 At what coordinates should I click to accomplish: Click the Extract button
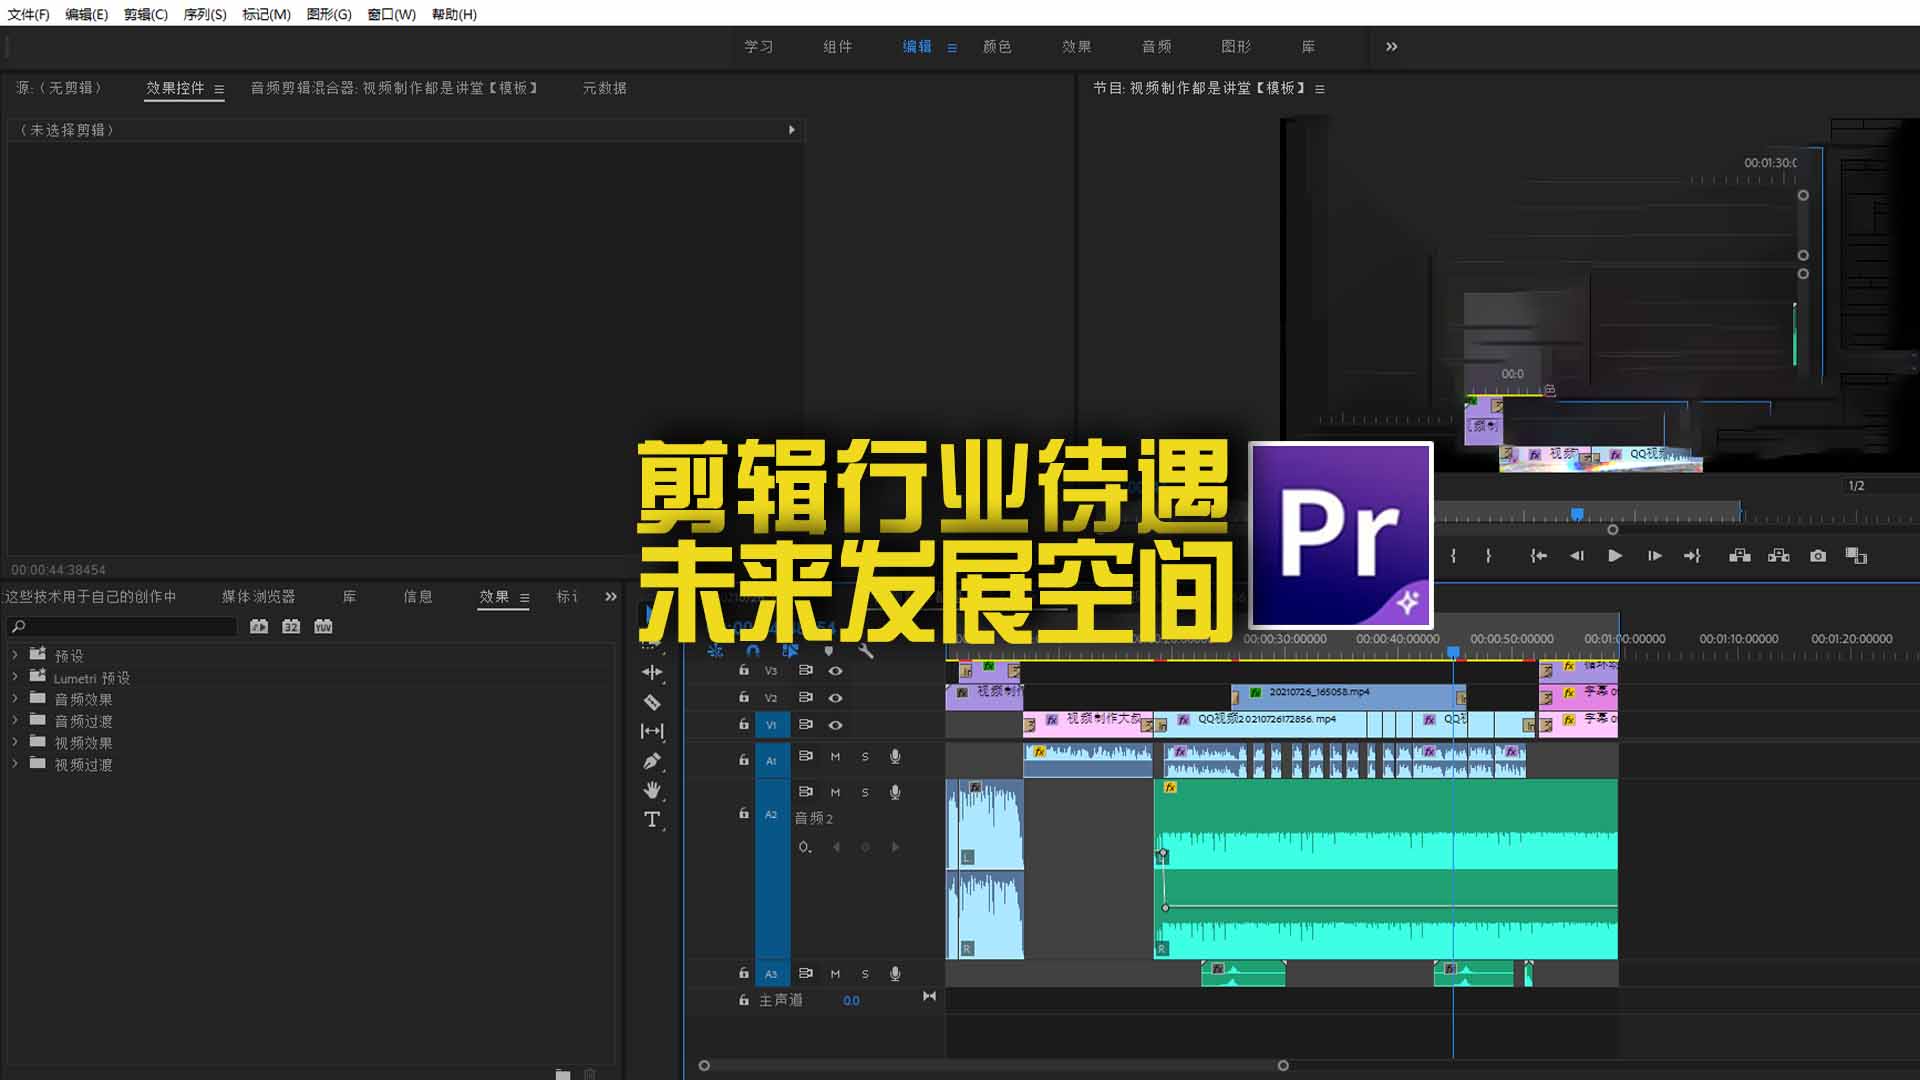pyautogui.click(x=1779, y=556)
